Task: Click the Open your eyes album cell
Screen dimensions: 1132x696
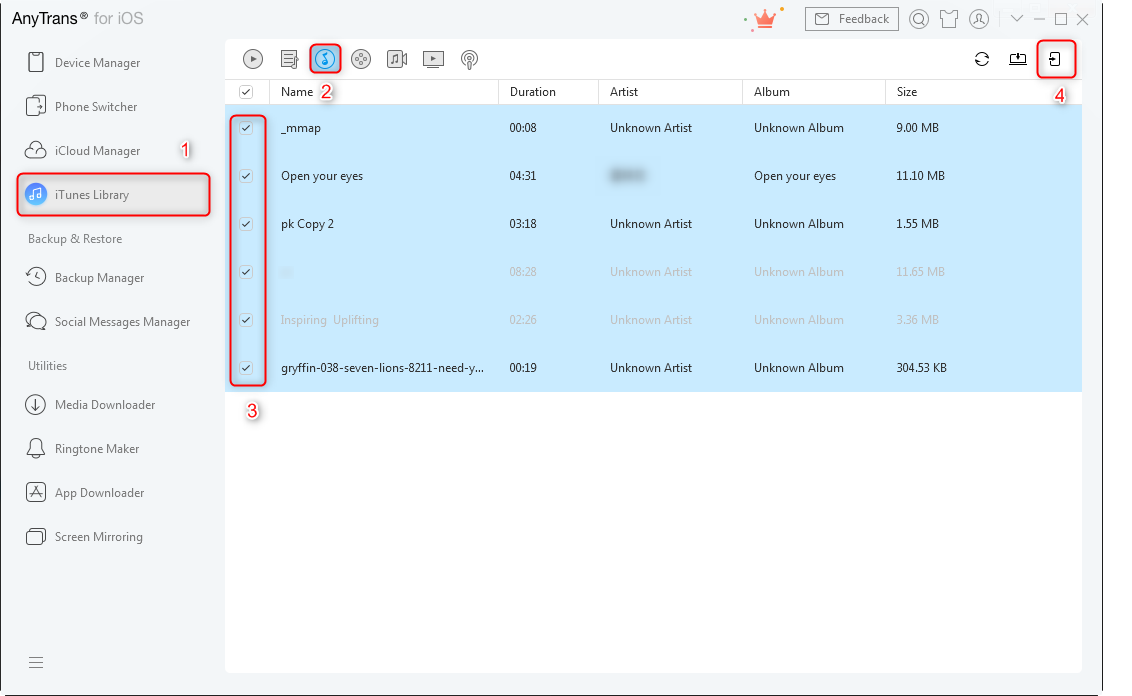Action: click(x=795, y=176)
